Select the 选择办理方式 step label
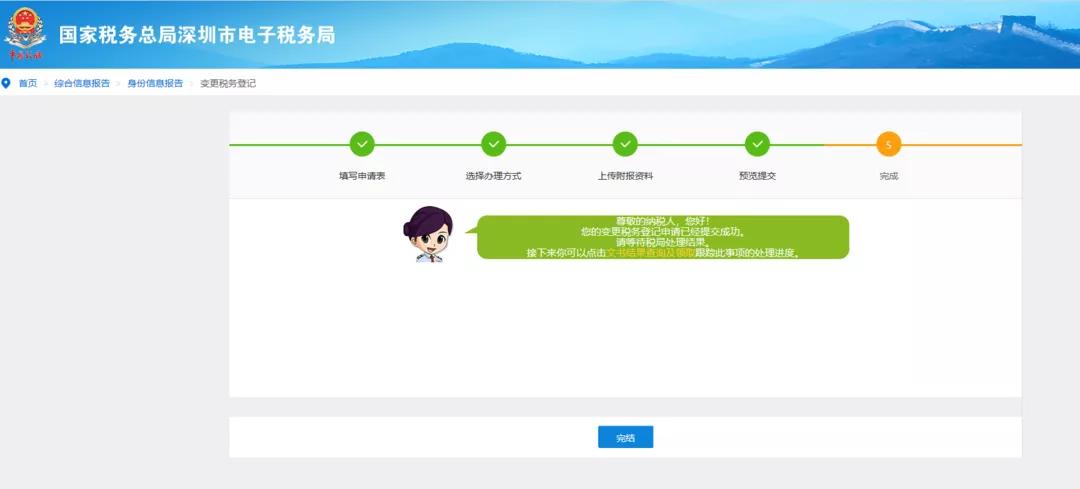 (x=494, y=176)
